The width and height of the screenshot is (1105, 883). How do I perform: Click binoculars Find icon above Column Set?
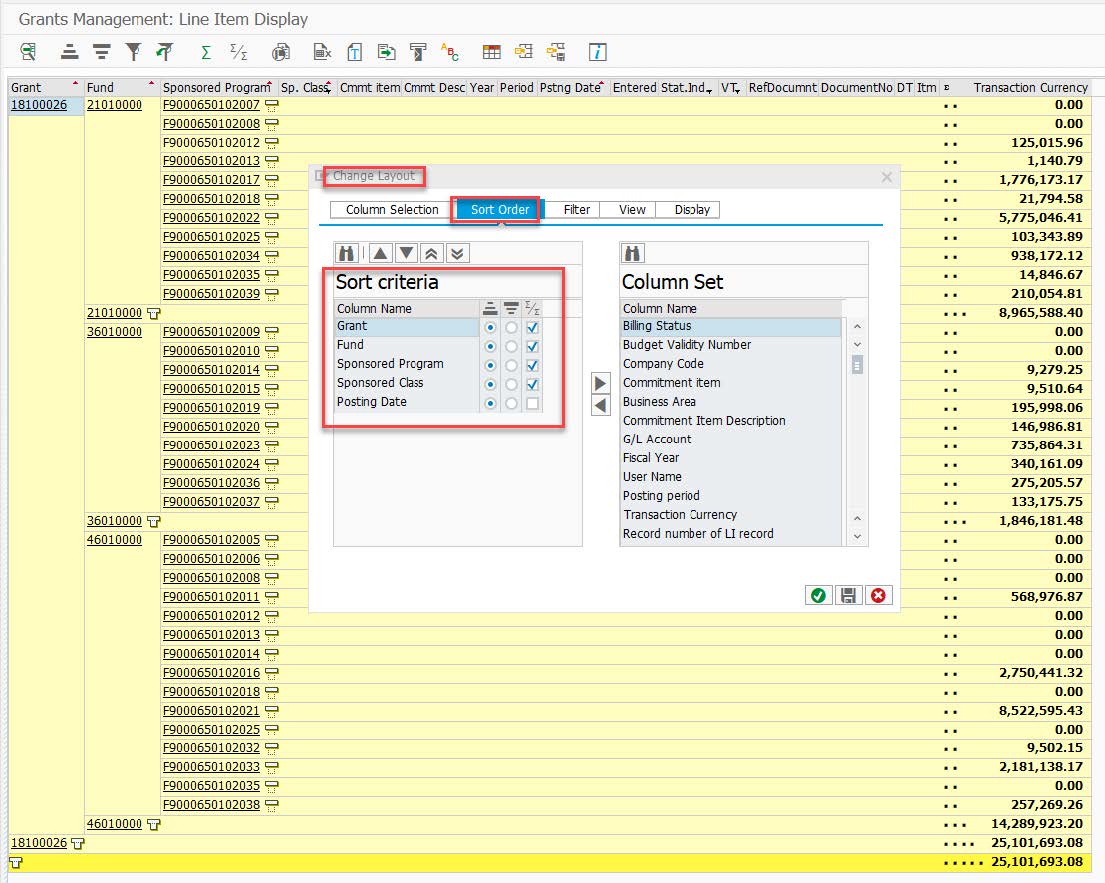pos(633,253)
